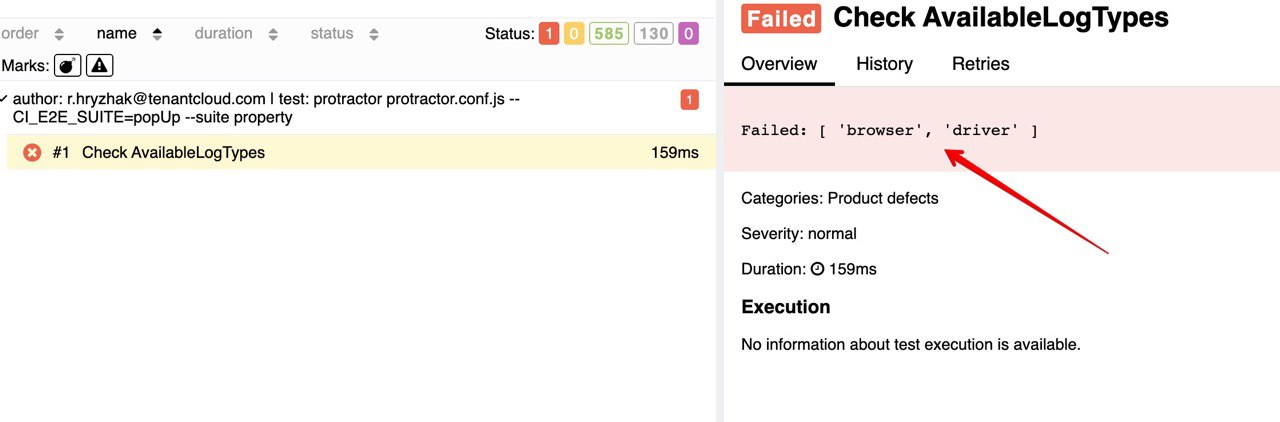Switch to the Retries tab
The image size is (1280, 422).
(980, 64)
